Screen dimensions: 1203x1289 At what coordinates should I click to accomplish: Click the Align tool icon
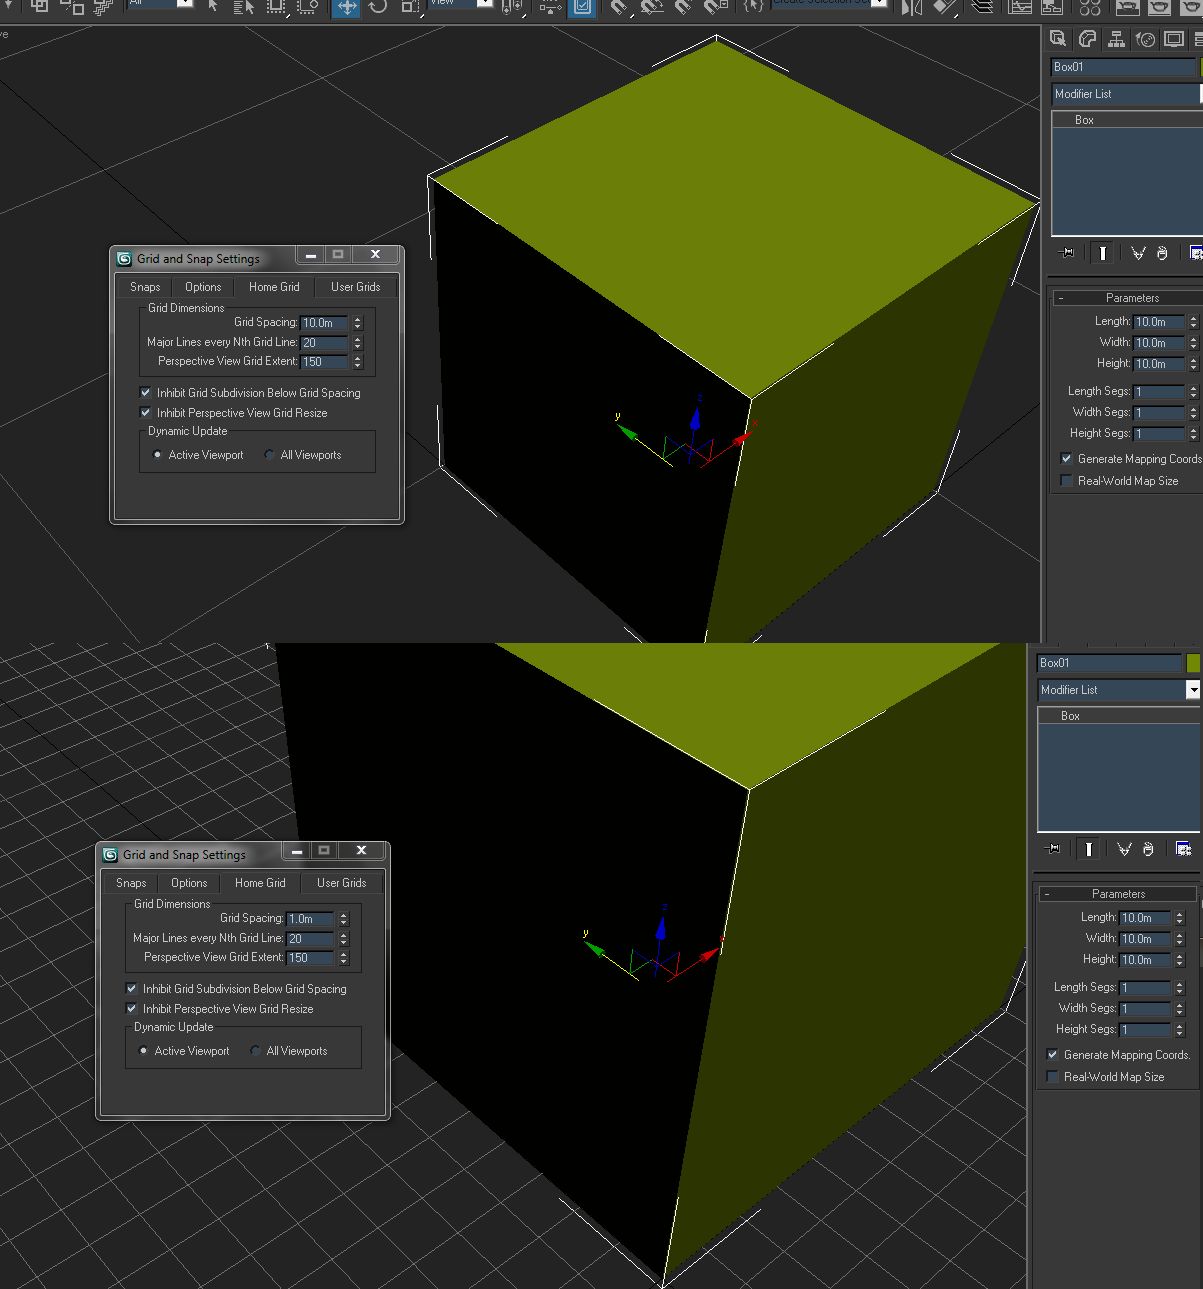click(x=945, y=7)
